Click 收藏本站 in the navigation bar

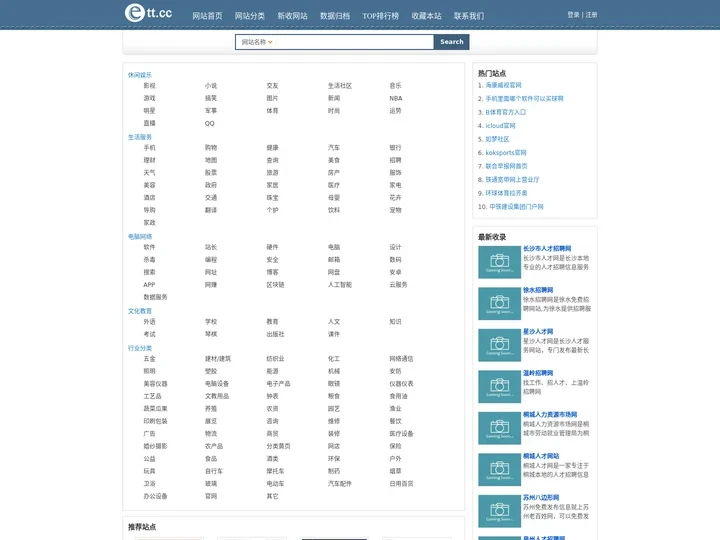pyautogui.click(x=427, y=16)
